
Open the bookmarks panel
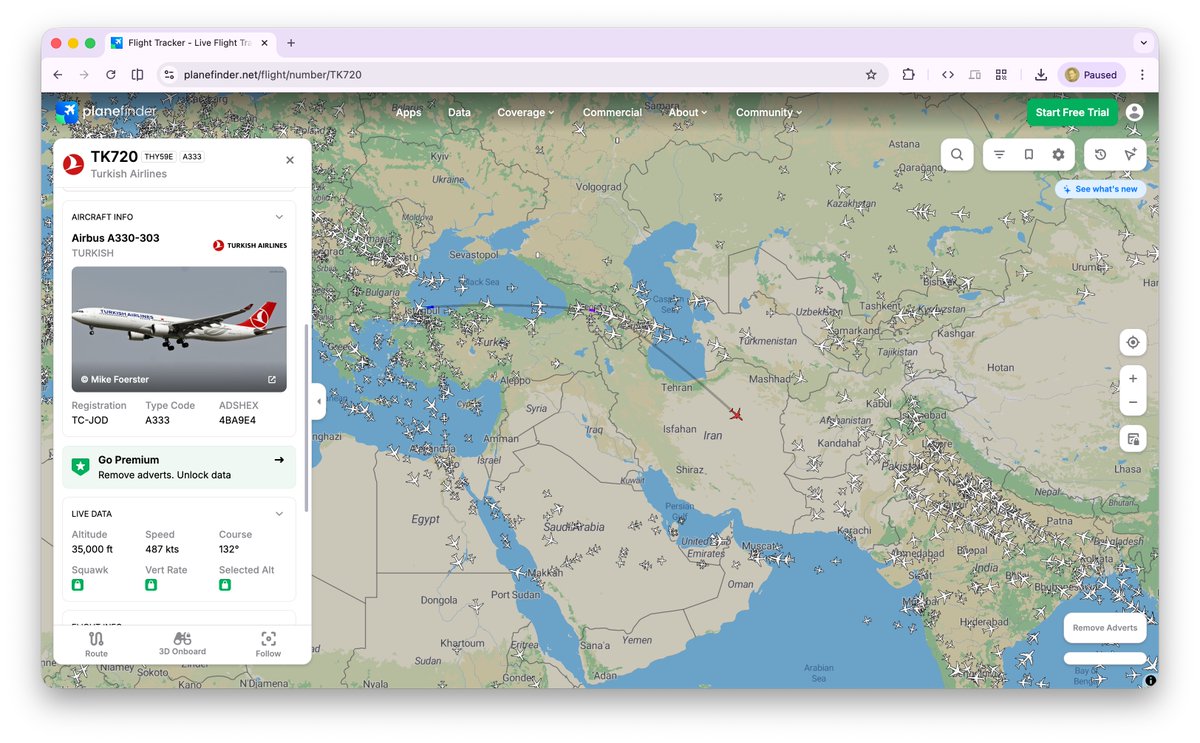(x=1027, y=154)
